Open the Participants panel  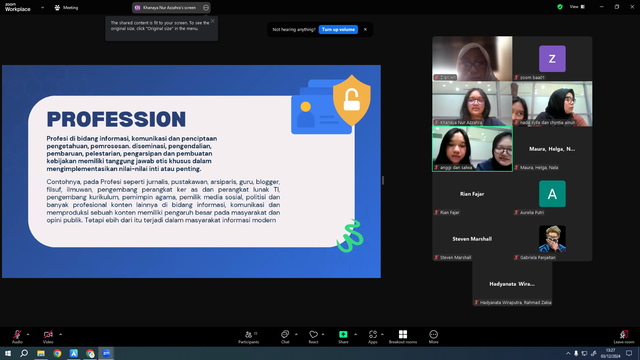[249, 337]
